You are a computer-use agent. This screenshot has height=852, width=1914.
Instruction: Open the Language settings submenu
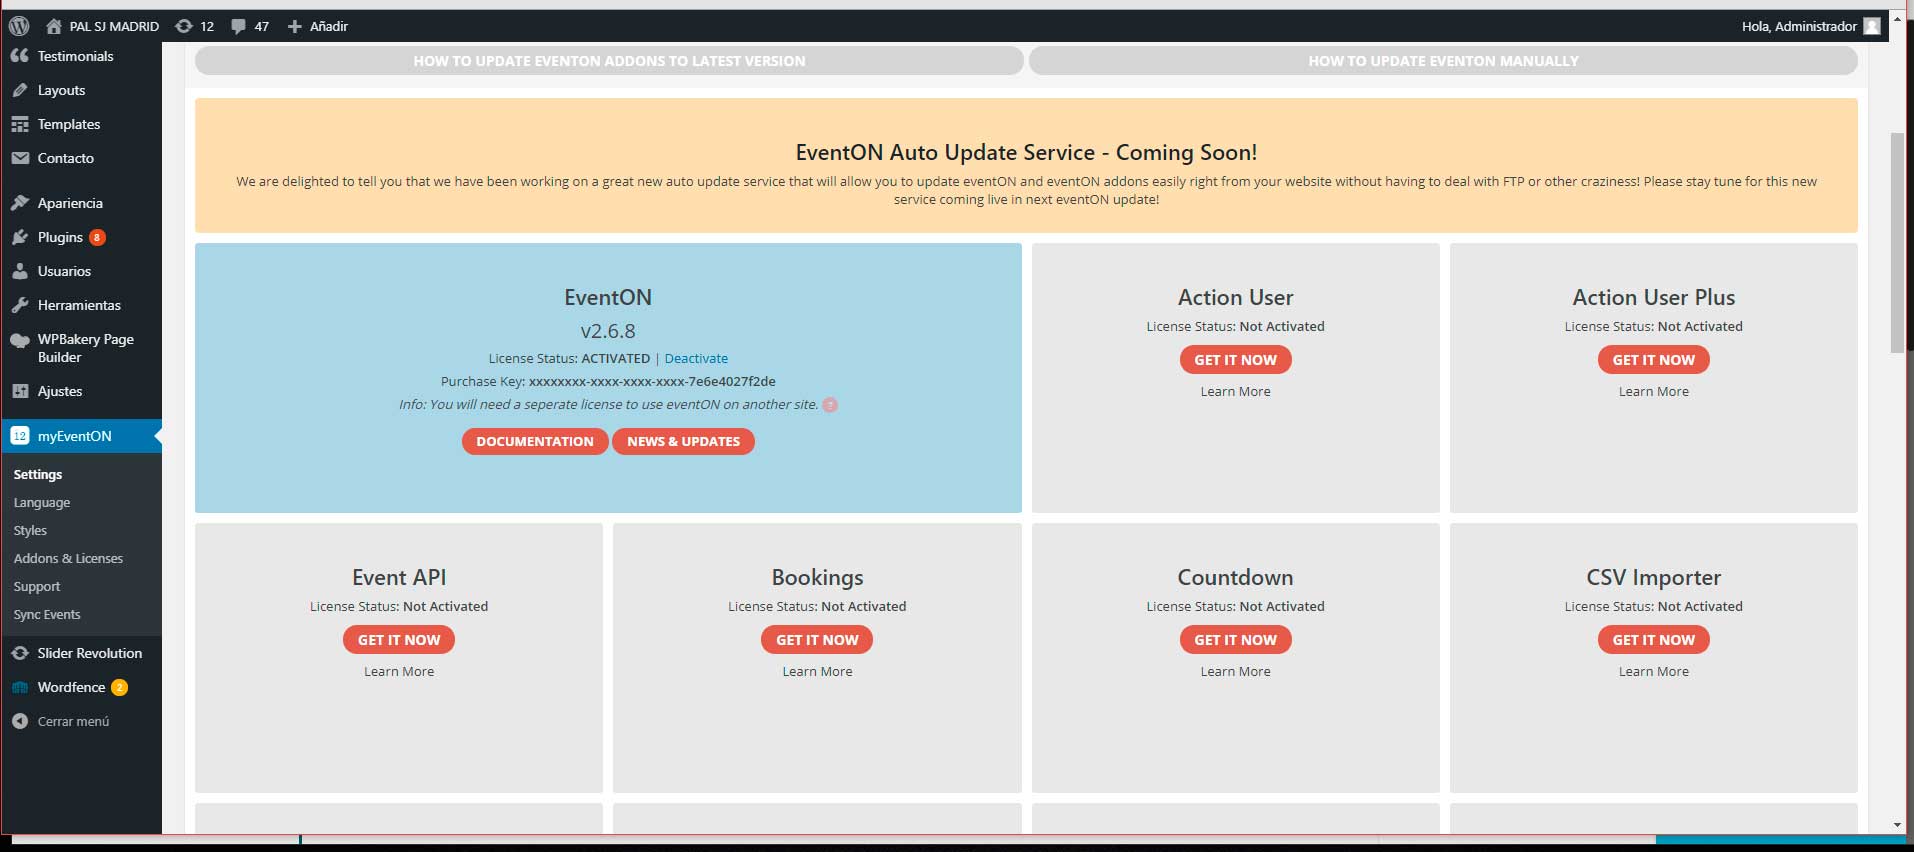click(x=42, y=502)
